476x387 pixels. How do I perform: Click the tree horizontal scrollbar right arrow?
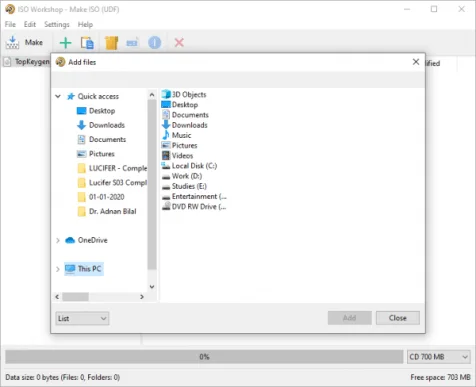click(142, 297)
